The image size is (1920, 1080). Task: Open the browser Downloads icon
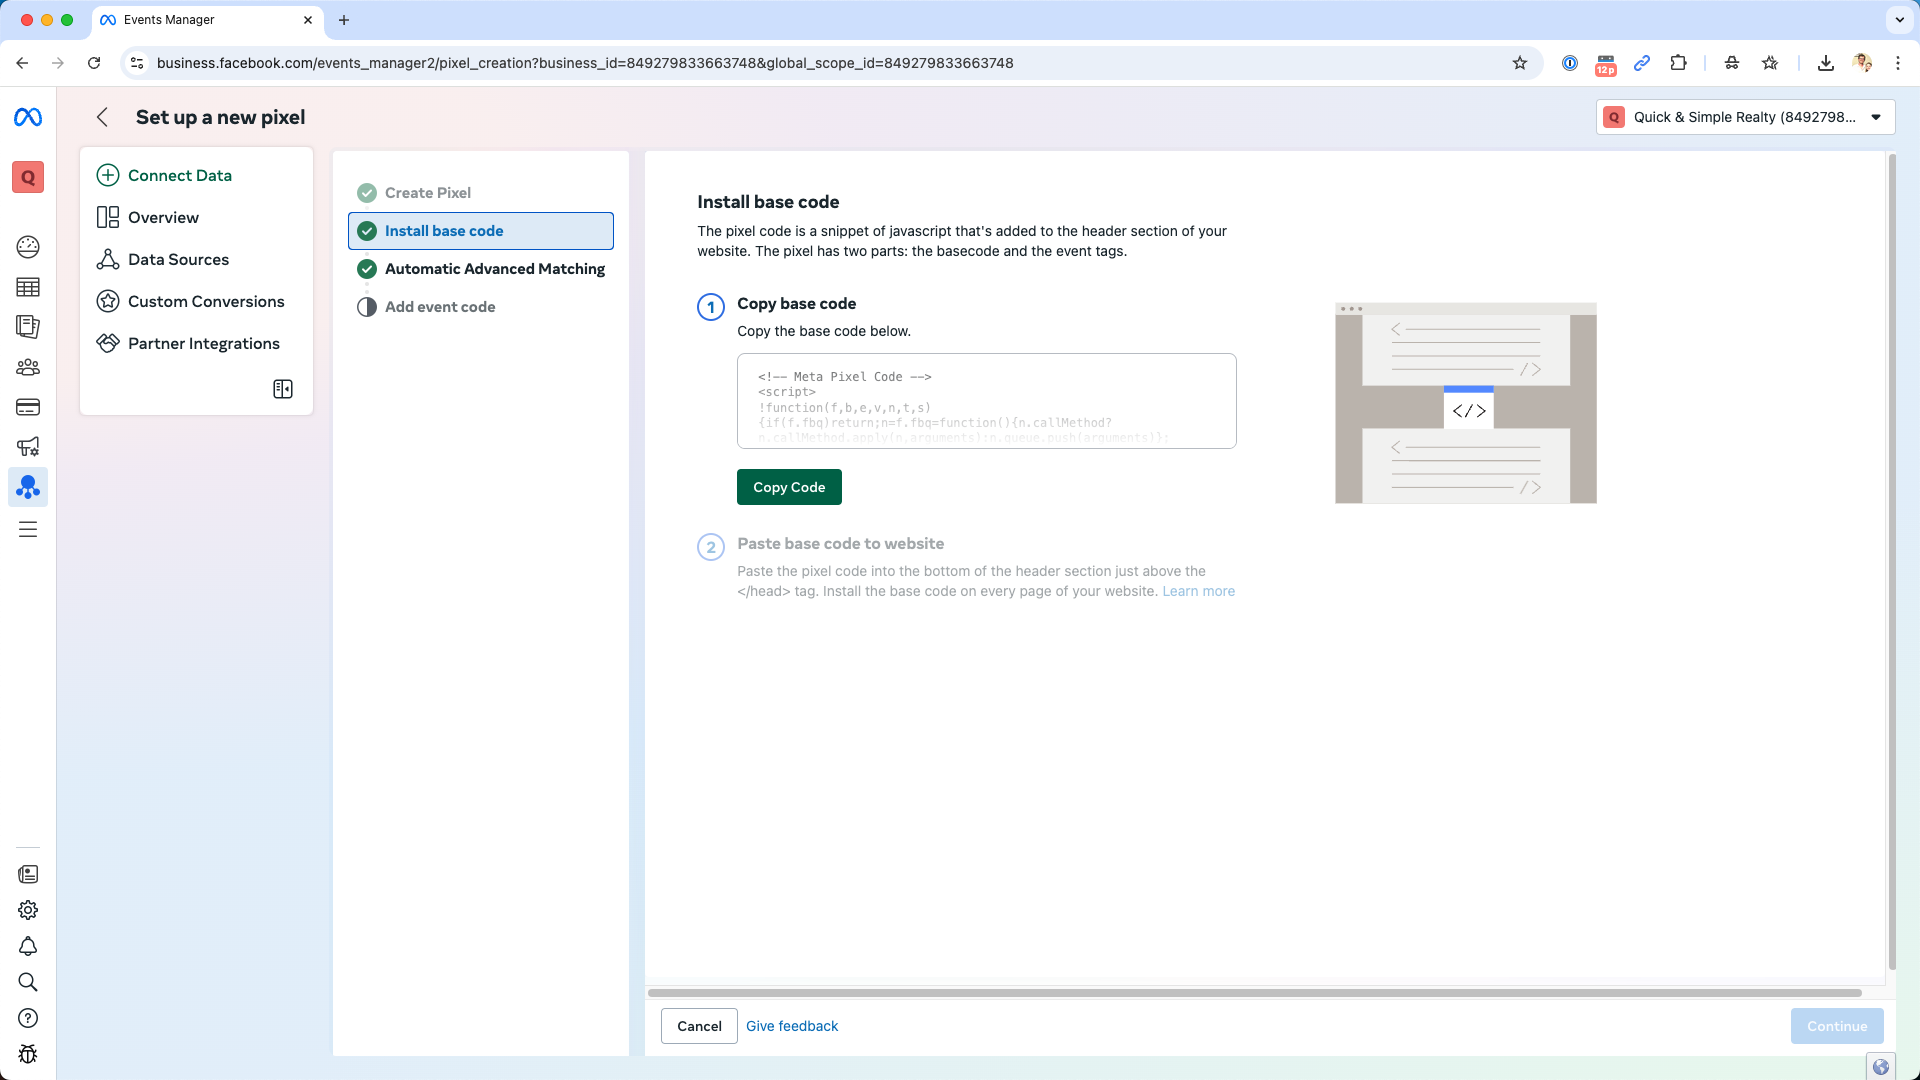(1826, 63)
